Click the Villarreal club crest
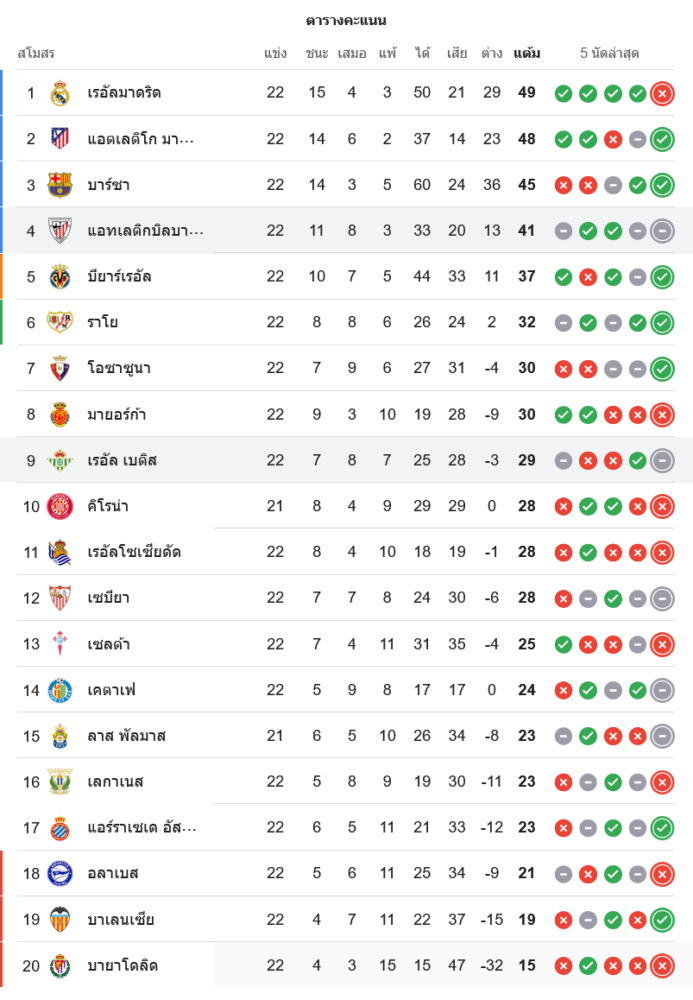693x1000 pixels. [60, 277]
